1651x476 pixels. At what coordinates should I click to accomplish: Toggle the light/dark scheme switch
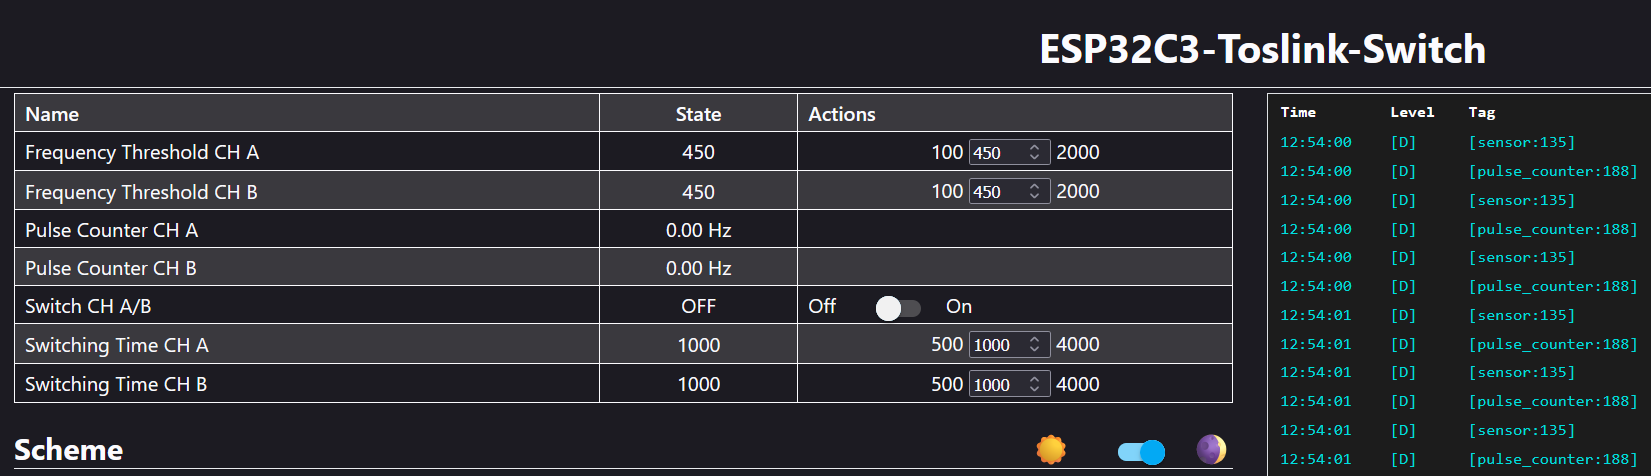1141,452
